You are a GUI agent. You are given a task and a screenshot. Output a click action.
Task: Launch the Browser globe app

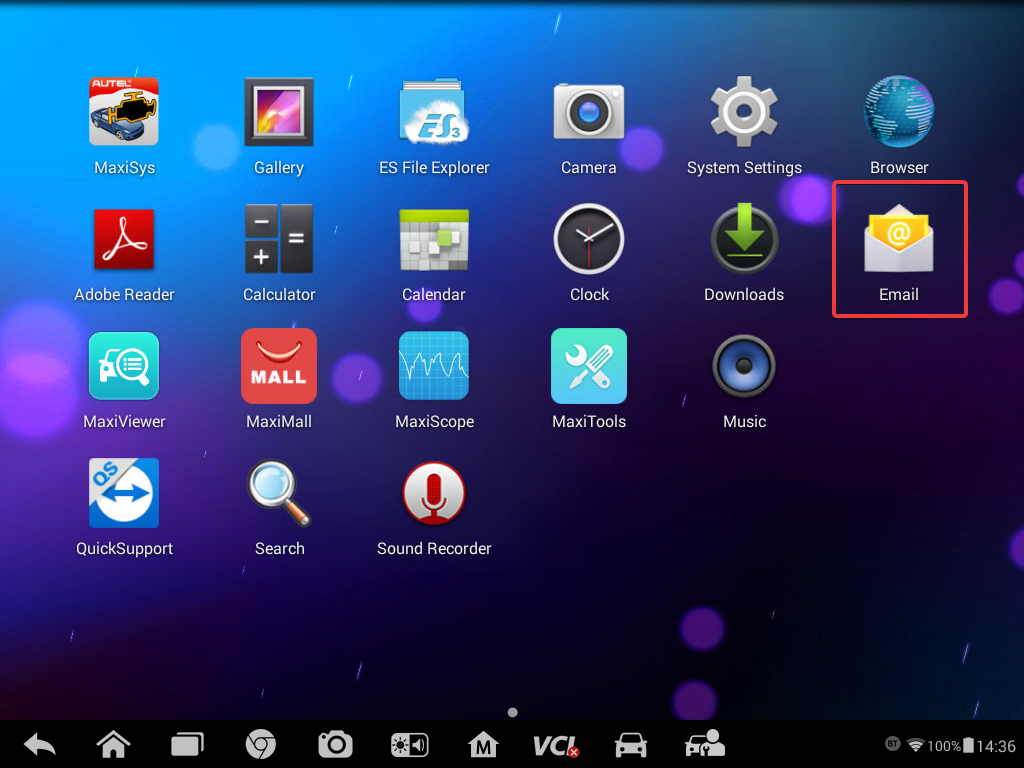(x=899, y=112)
